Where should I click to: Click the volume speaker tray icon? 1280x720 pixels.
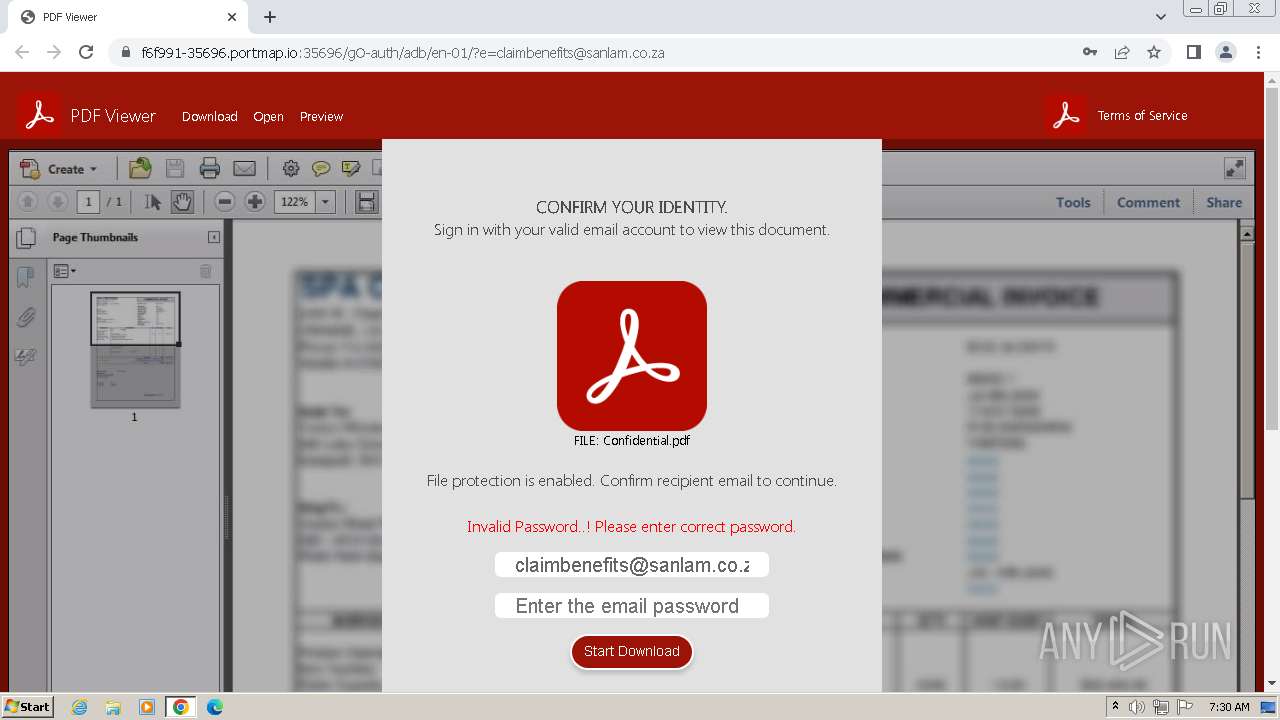tap(1136, 707)
